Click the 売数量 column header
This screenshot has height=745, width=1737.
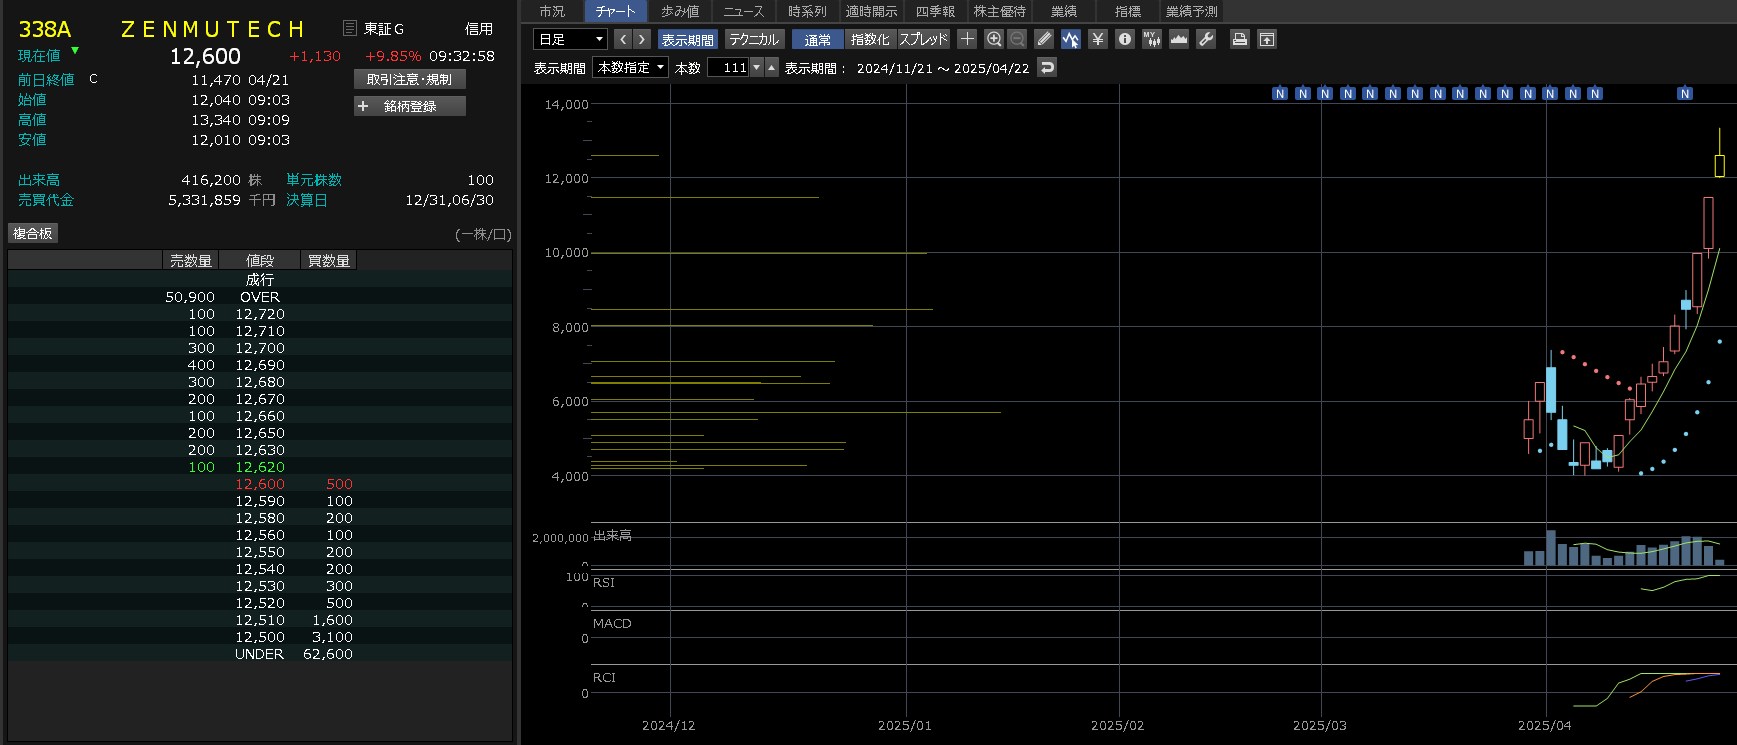[190, 261]
